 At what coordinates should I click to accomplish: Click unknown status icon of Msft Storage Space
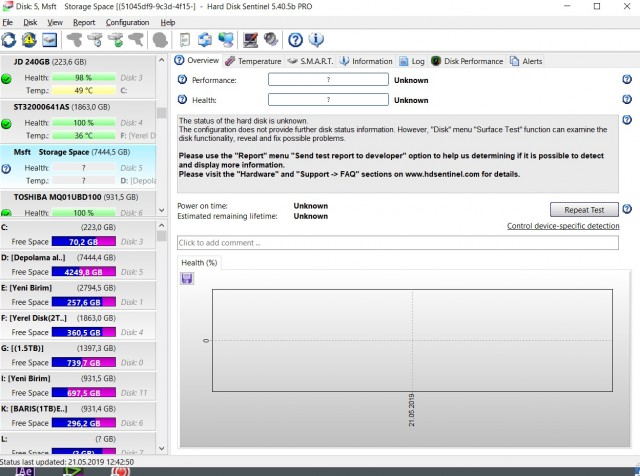pyautogui.click(x=6, y=169)
